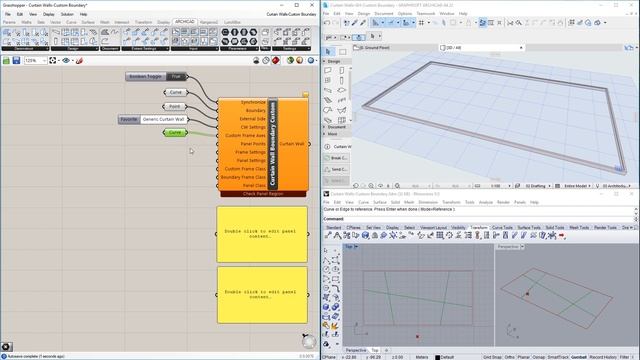This screenshot has width=640, height=360.
Task: Click the red shaded preview icon in Grasshopper
Action: point(276,60)
